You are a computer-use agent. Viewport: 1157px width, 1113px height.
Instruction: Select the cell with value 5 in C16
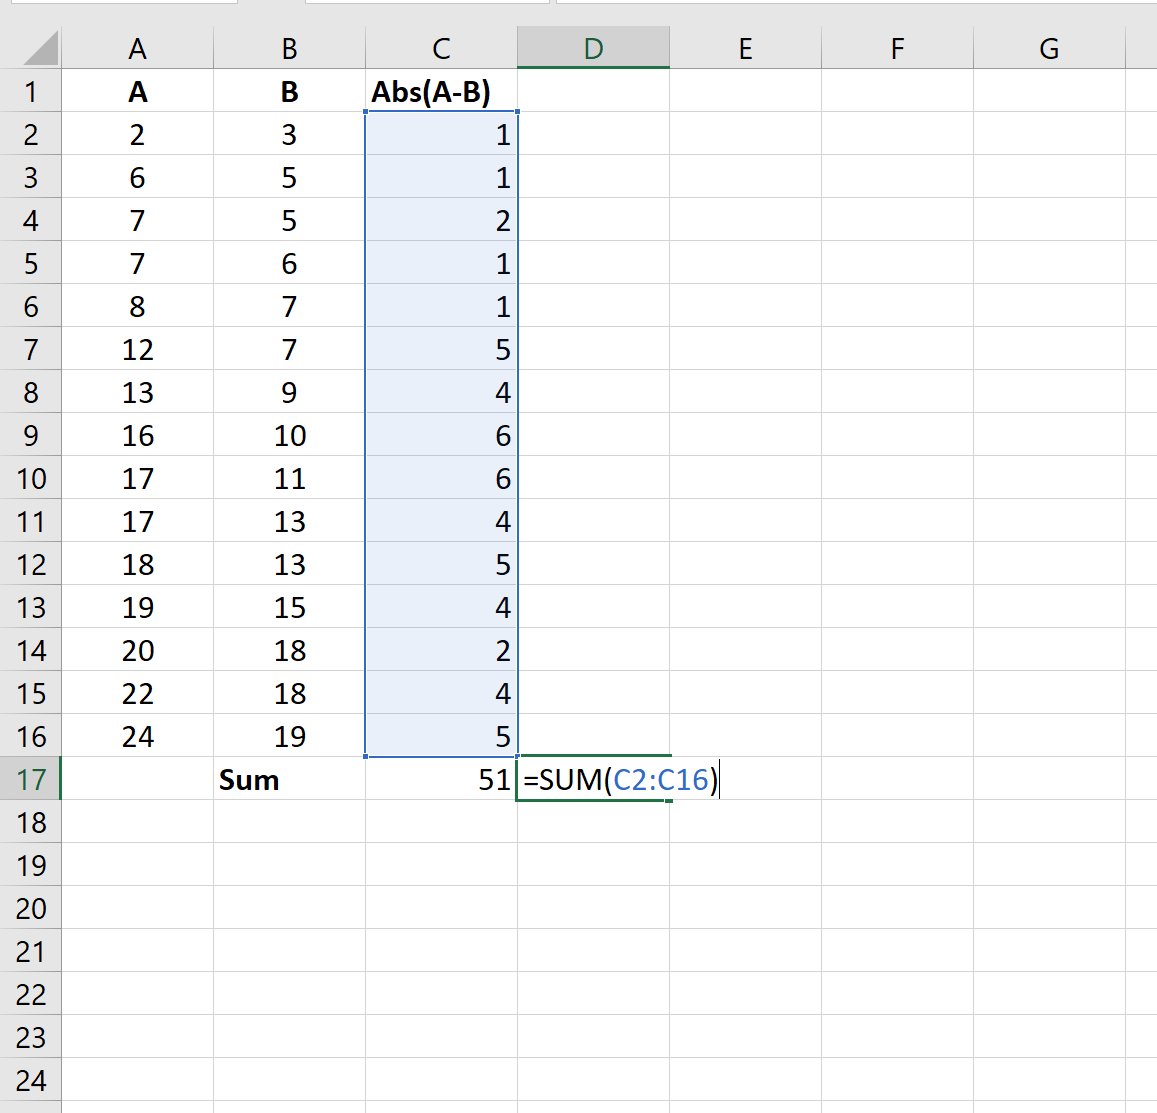point(441,736)
